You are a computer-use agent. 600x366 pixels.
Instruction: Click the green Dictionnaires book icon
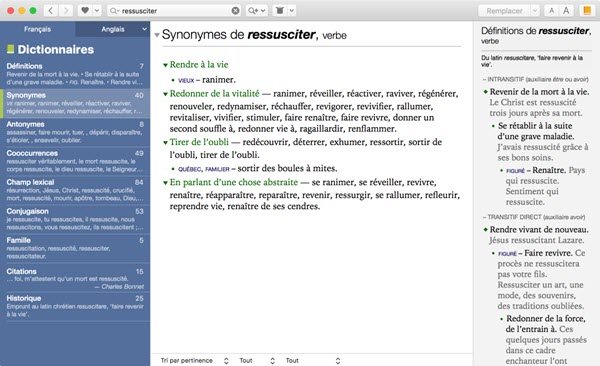(x=10, y=49)
